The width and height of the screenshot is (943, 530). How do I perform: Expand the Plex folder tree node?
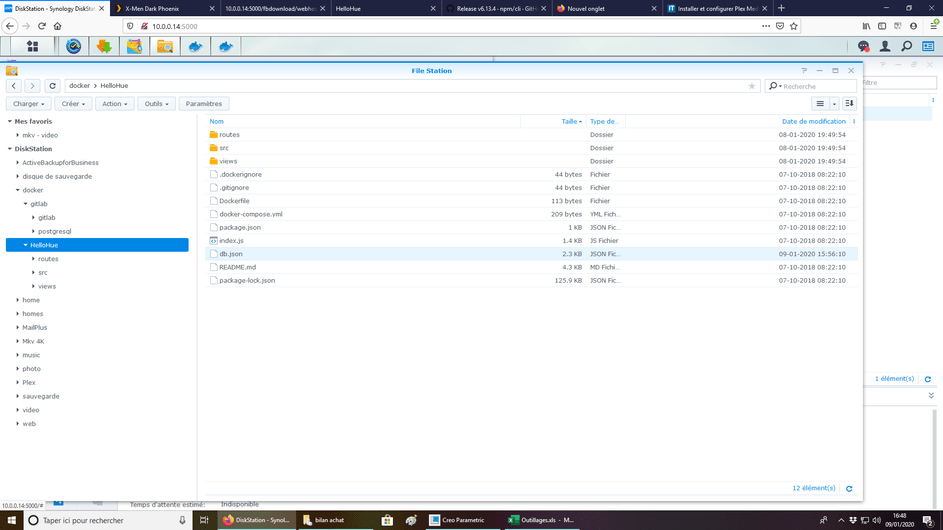(x=17, y=383)
